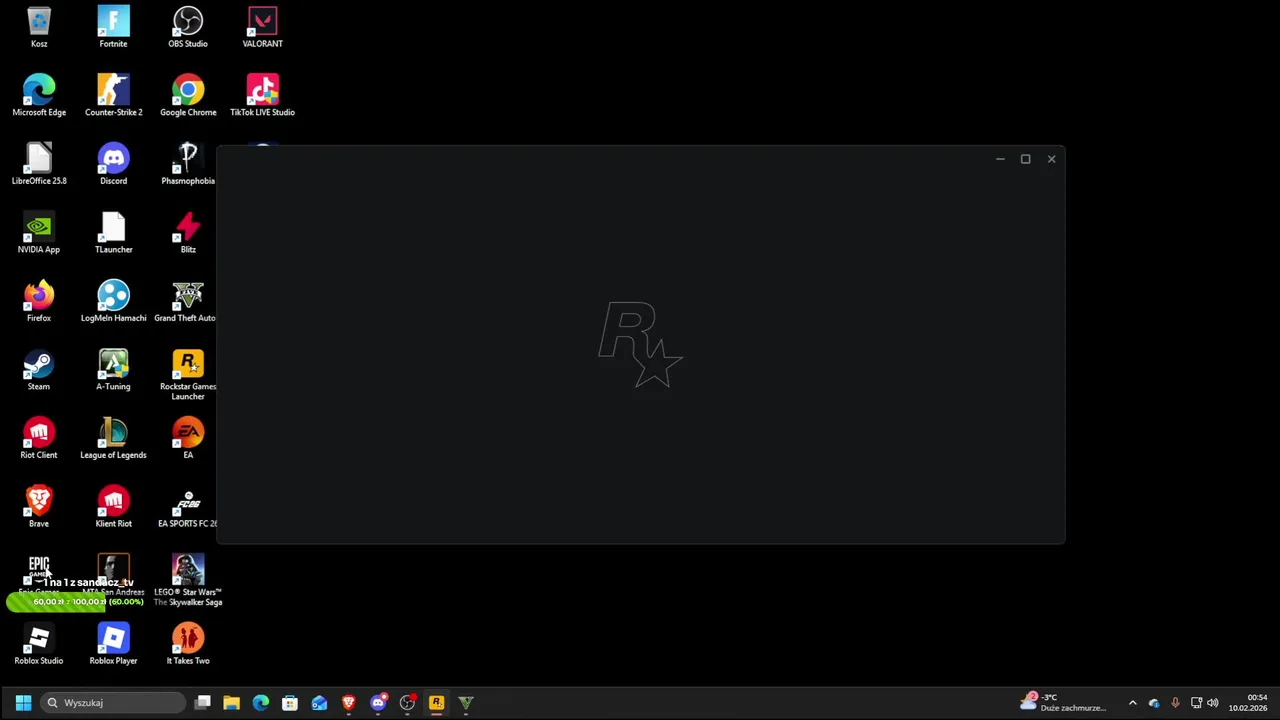Open File Explorer from the taskbar
The image size is (1280, 720).
pyautogui.click(x=232, y=703)
